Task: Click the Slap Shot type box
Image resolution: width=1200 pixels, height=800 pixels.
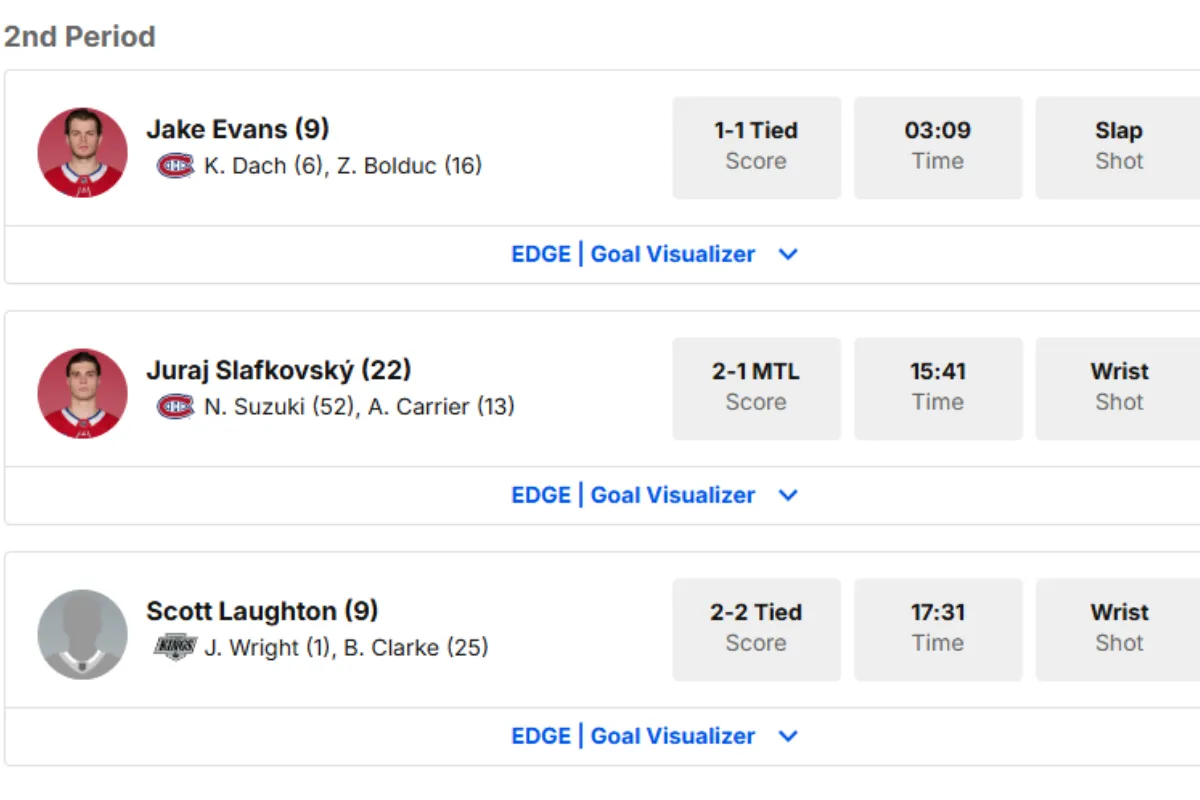Action: tap(1118, 147)
